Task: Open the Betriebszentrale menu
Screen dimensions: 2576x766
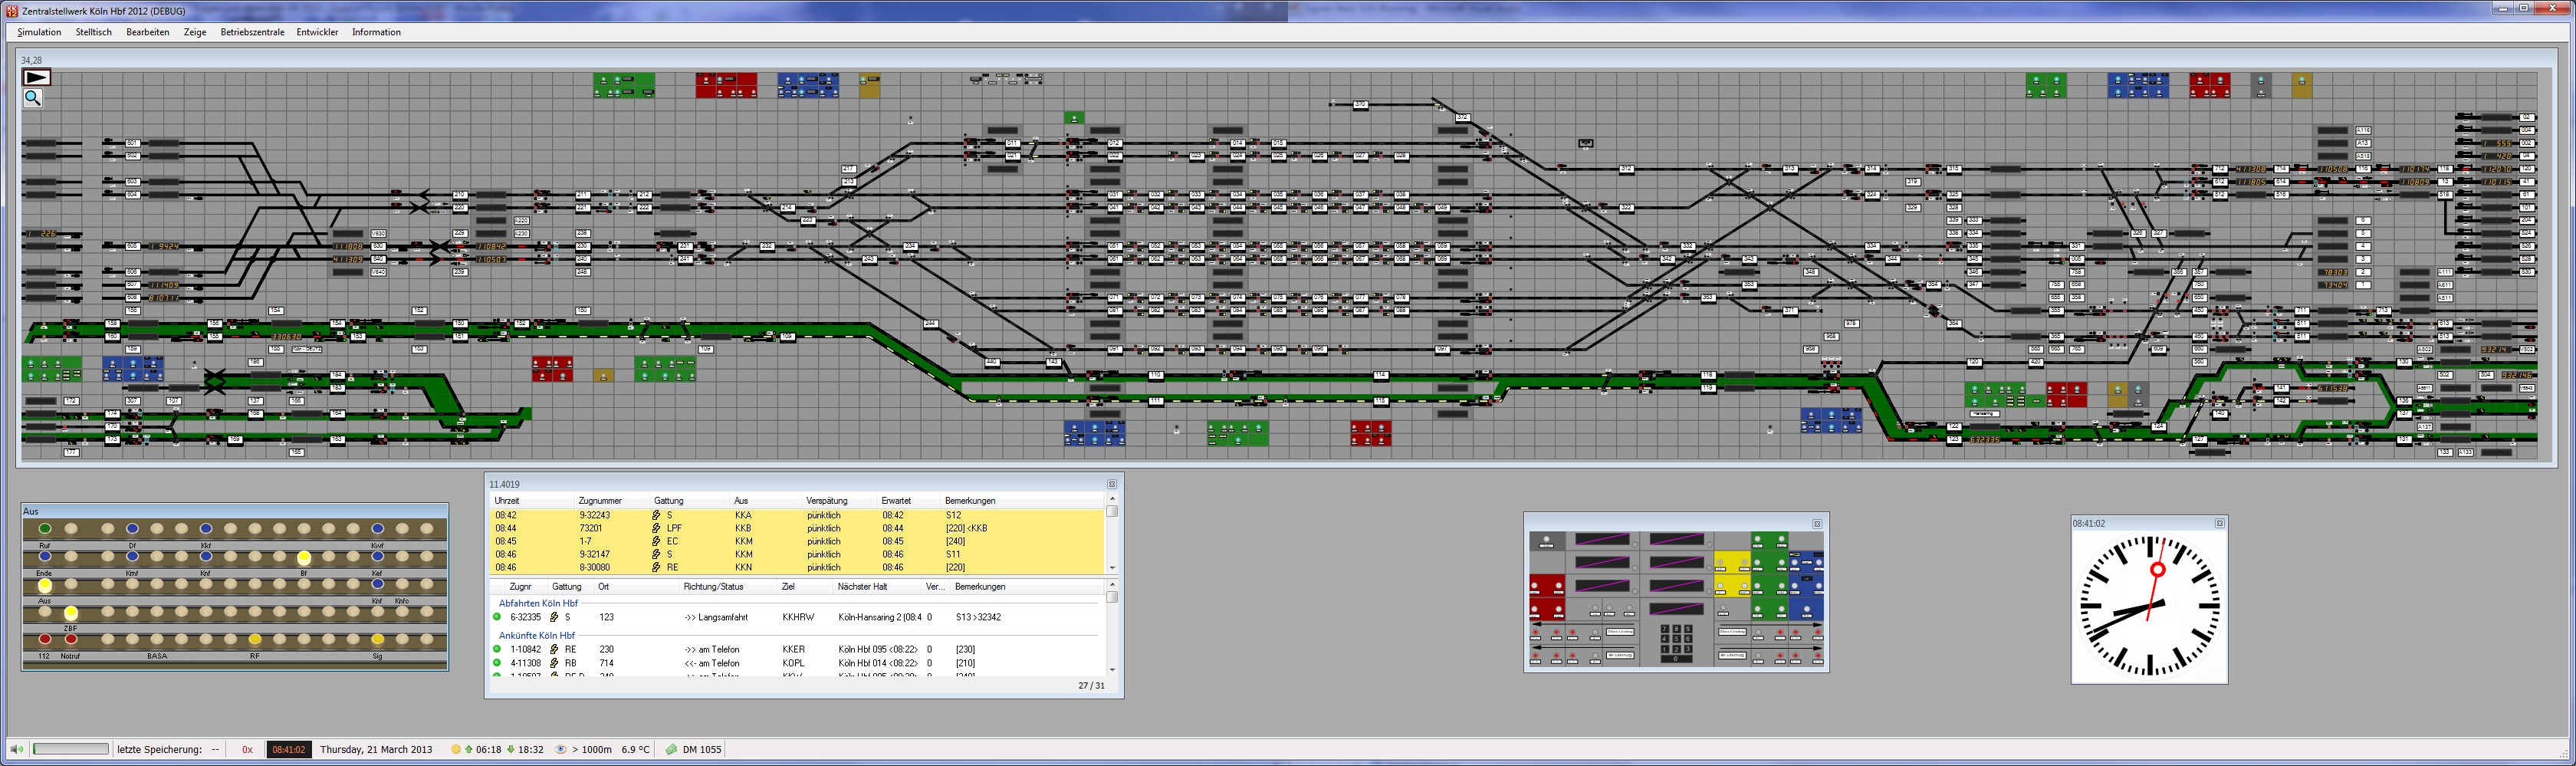Action: coord(252,32)
